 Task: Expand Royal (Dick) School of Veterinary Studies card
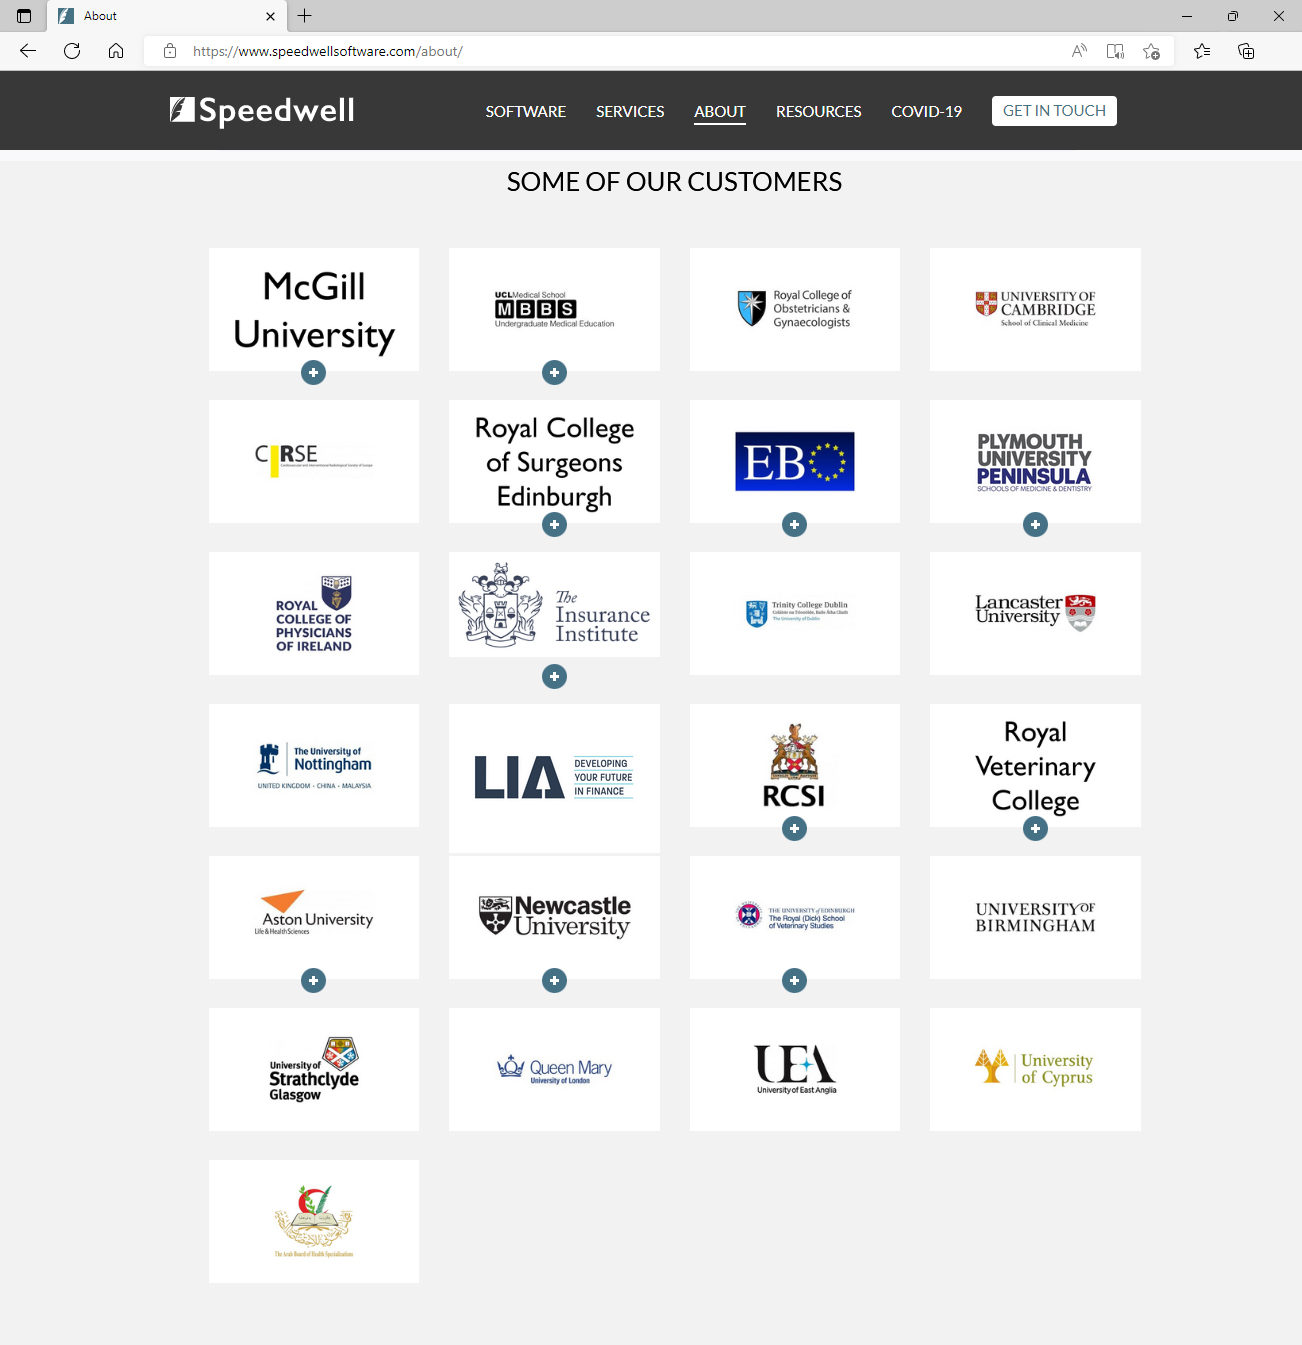tap(795, 980)
